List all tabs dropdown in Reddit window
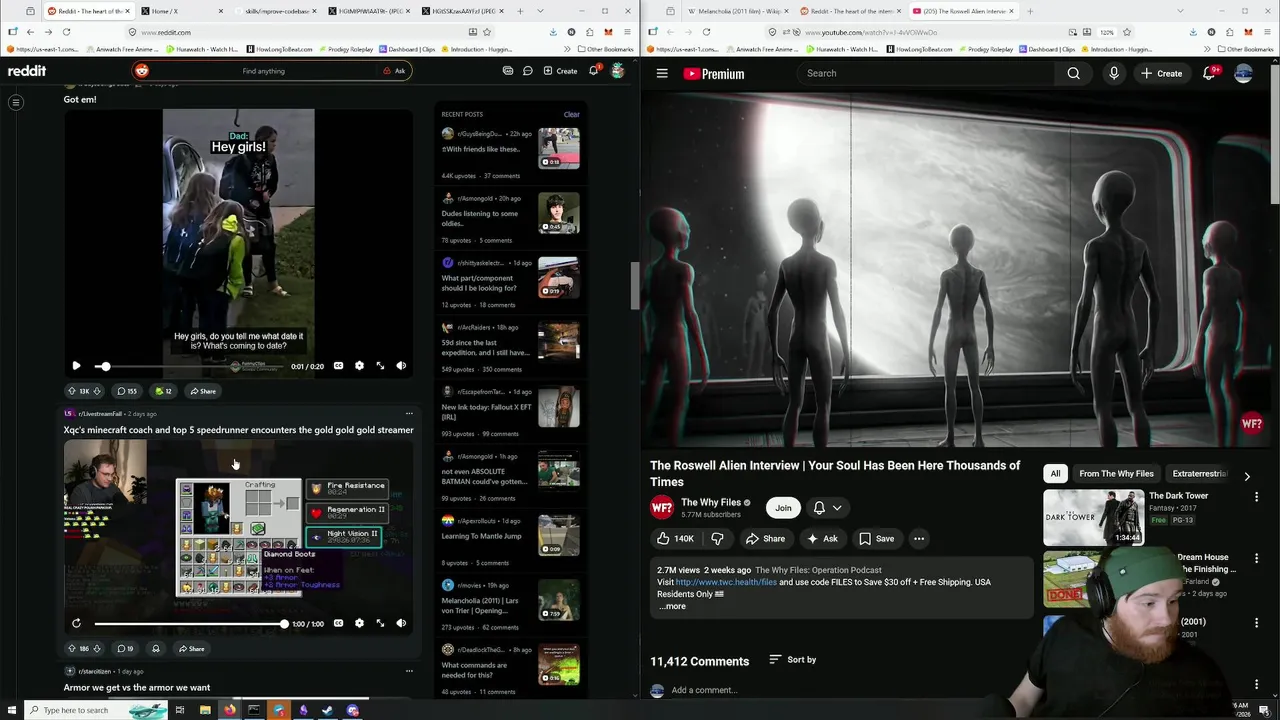Image resolution: width=1280 pixels, height=720 pixels. point(541,11)
